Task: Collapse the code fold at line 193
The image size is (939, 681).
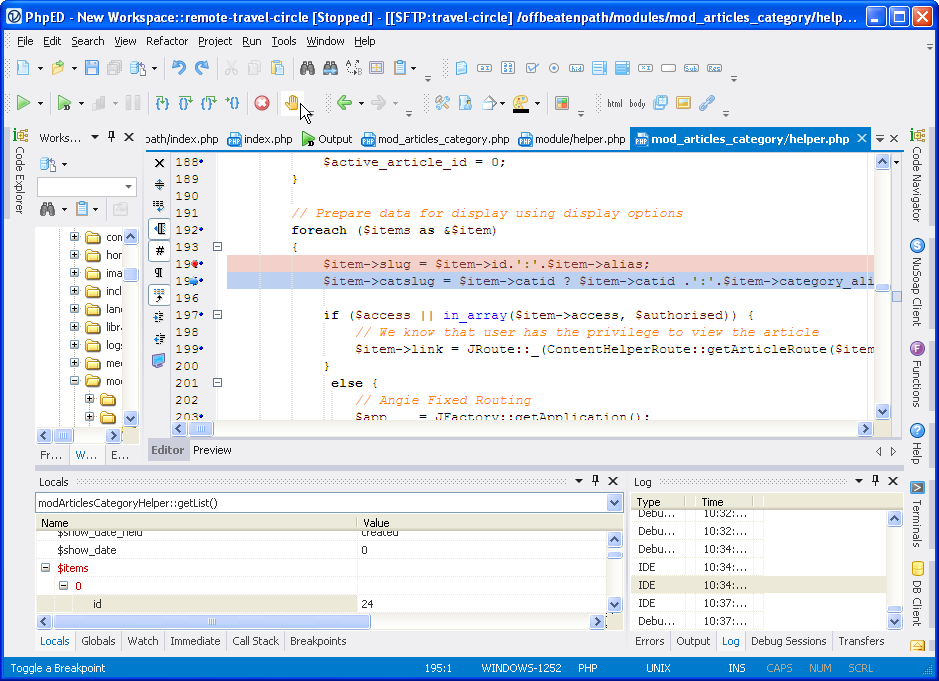Action: click(x=217, y=247)
